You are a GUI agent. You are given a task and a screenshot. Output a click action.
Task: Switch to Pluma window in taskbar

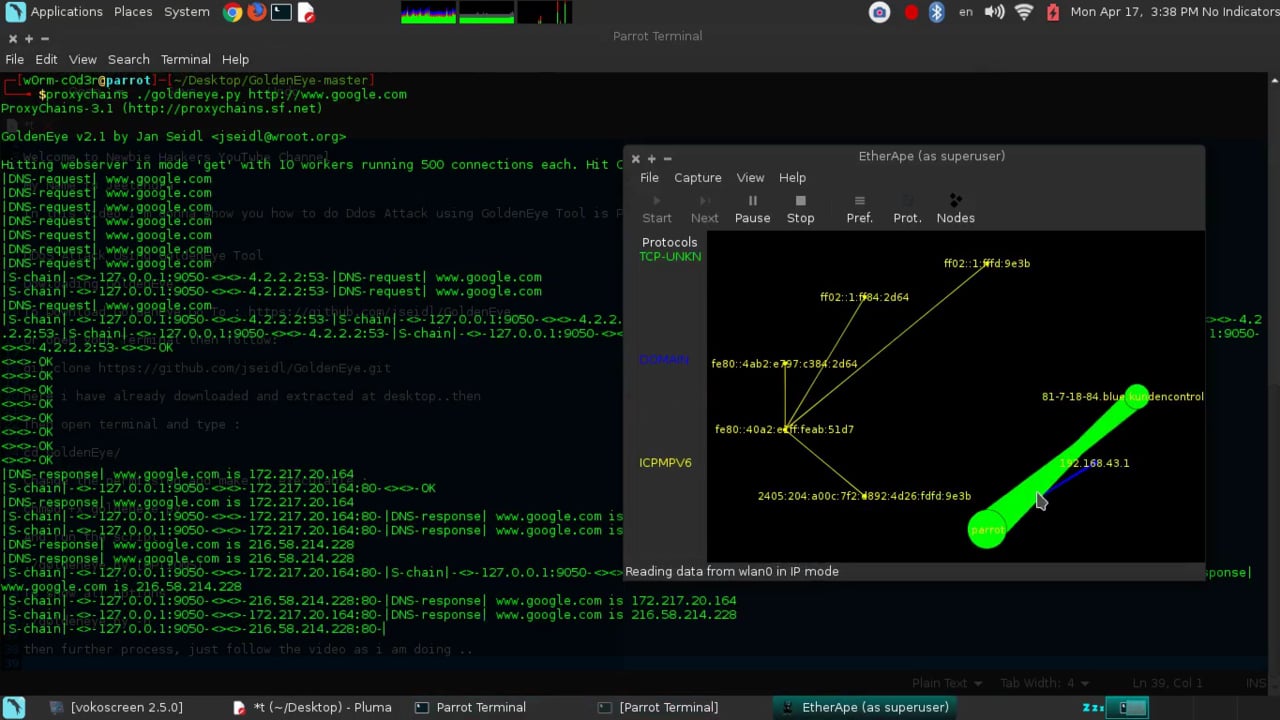tap(312, 707)
